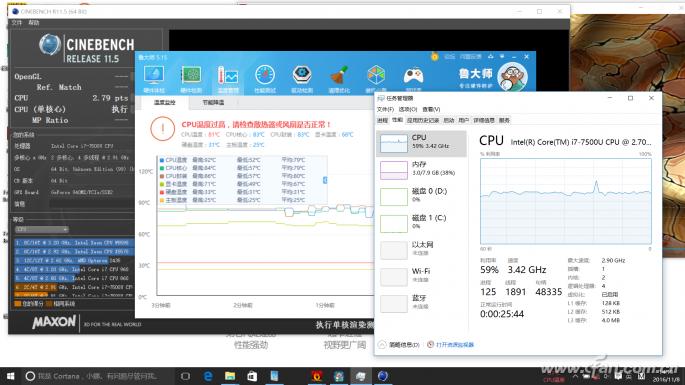Image resolution: width=685 pixels, height=385 pixels.
Task: Toggle 硬盘温度 red legend marker
Action: pyautogui.click(x=162, y=192)
